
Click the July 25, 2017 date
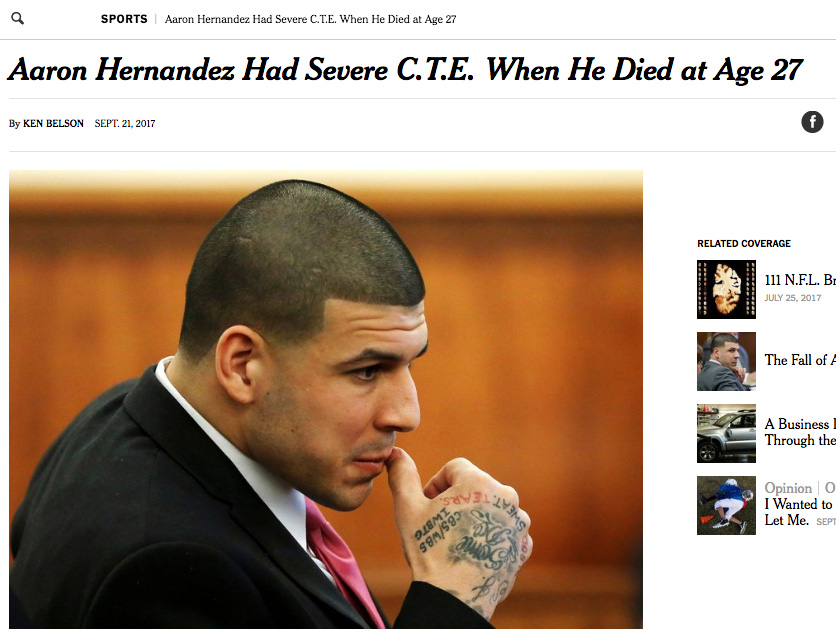[x=793, y=298]
